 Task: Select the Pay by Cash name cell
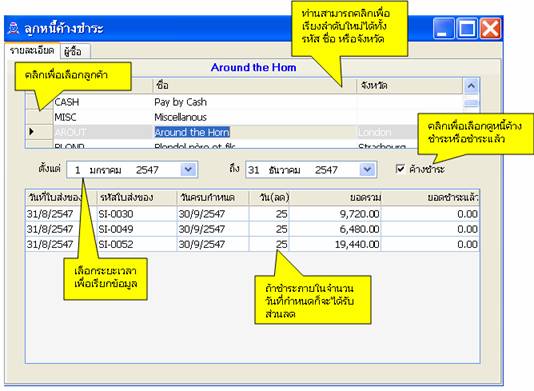click(180, 102)
